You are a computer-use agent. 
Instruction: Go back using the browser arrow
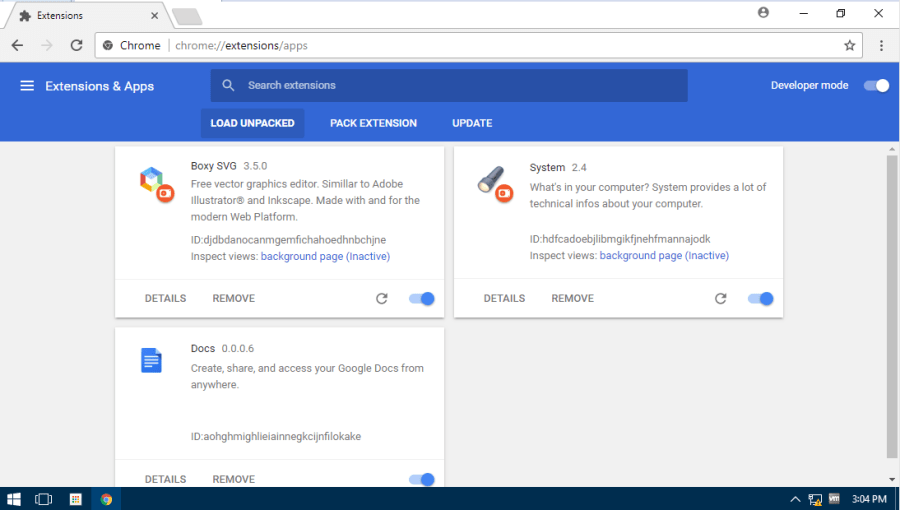click(18, 45)
